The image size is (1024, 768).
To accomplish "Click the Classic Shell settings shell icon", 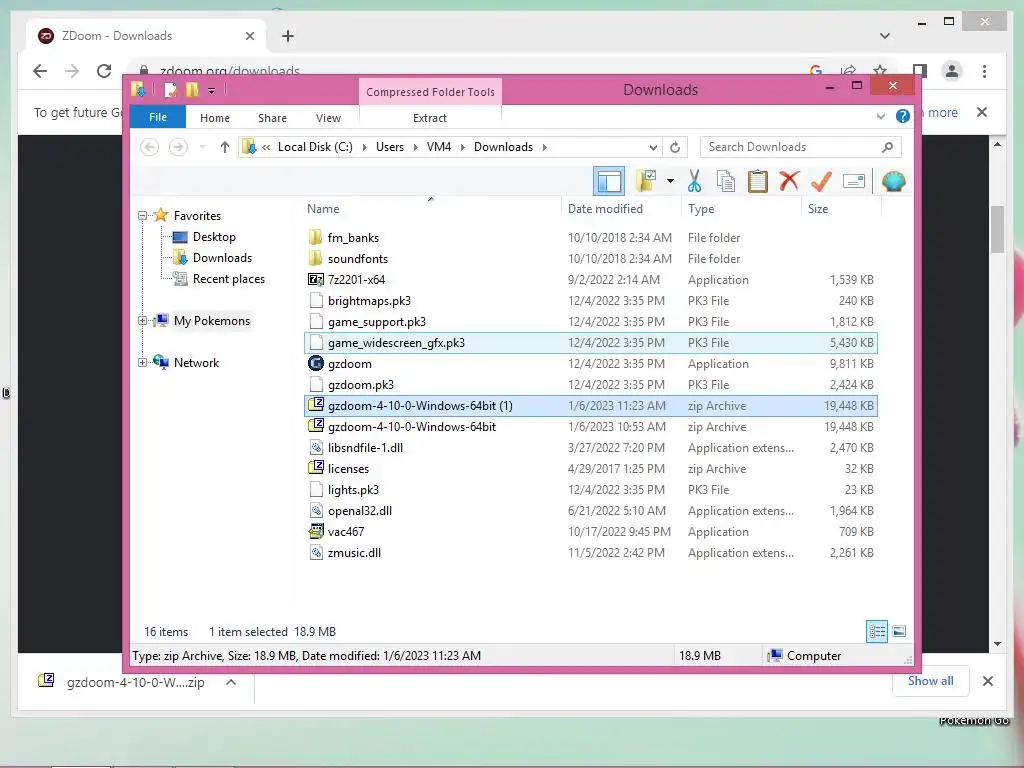I will 893,181.
